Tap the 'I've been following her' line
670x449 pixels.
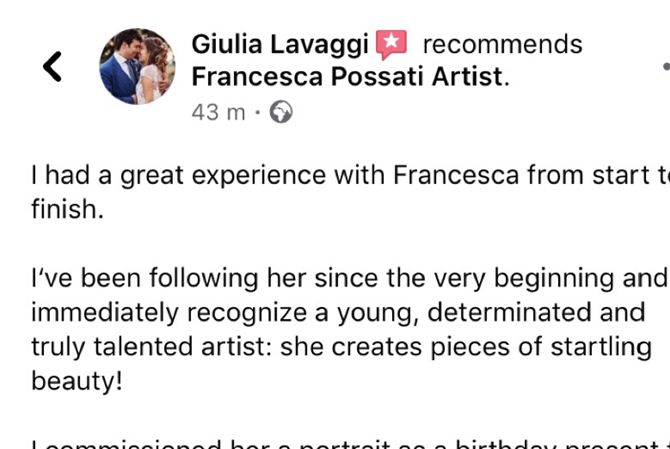(x=350, y=278)
